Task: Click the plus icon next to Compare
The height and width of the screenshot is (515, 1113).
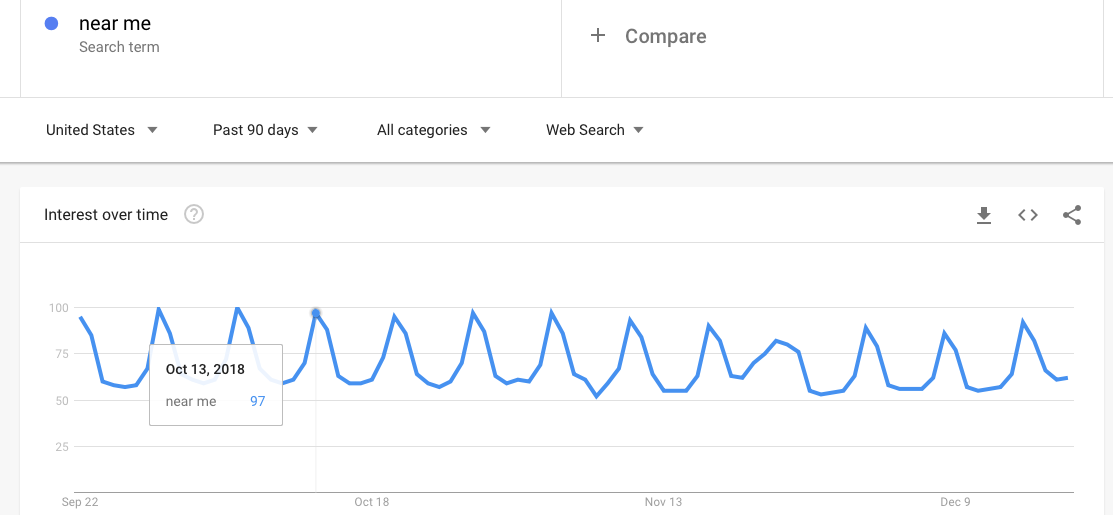Action: click(598, 35)
